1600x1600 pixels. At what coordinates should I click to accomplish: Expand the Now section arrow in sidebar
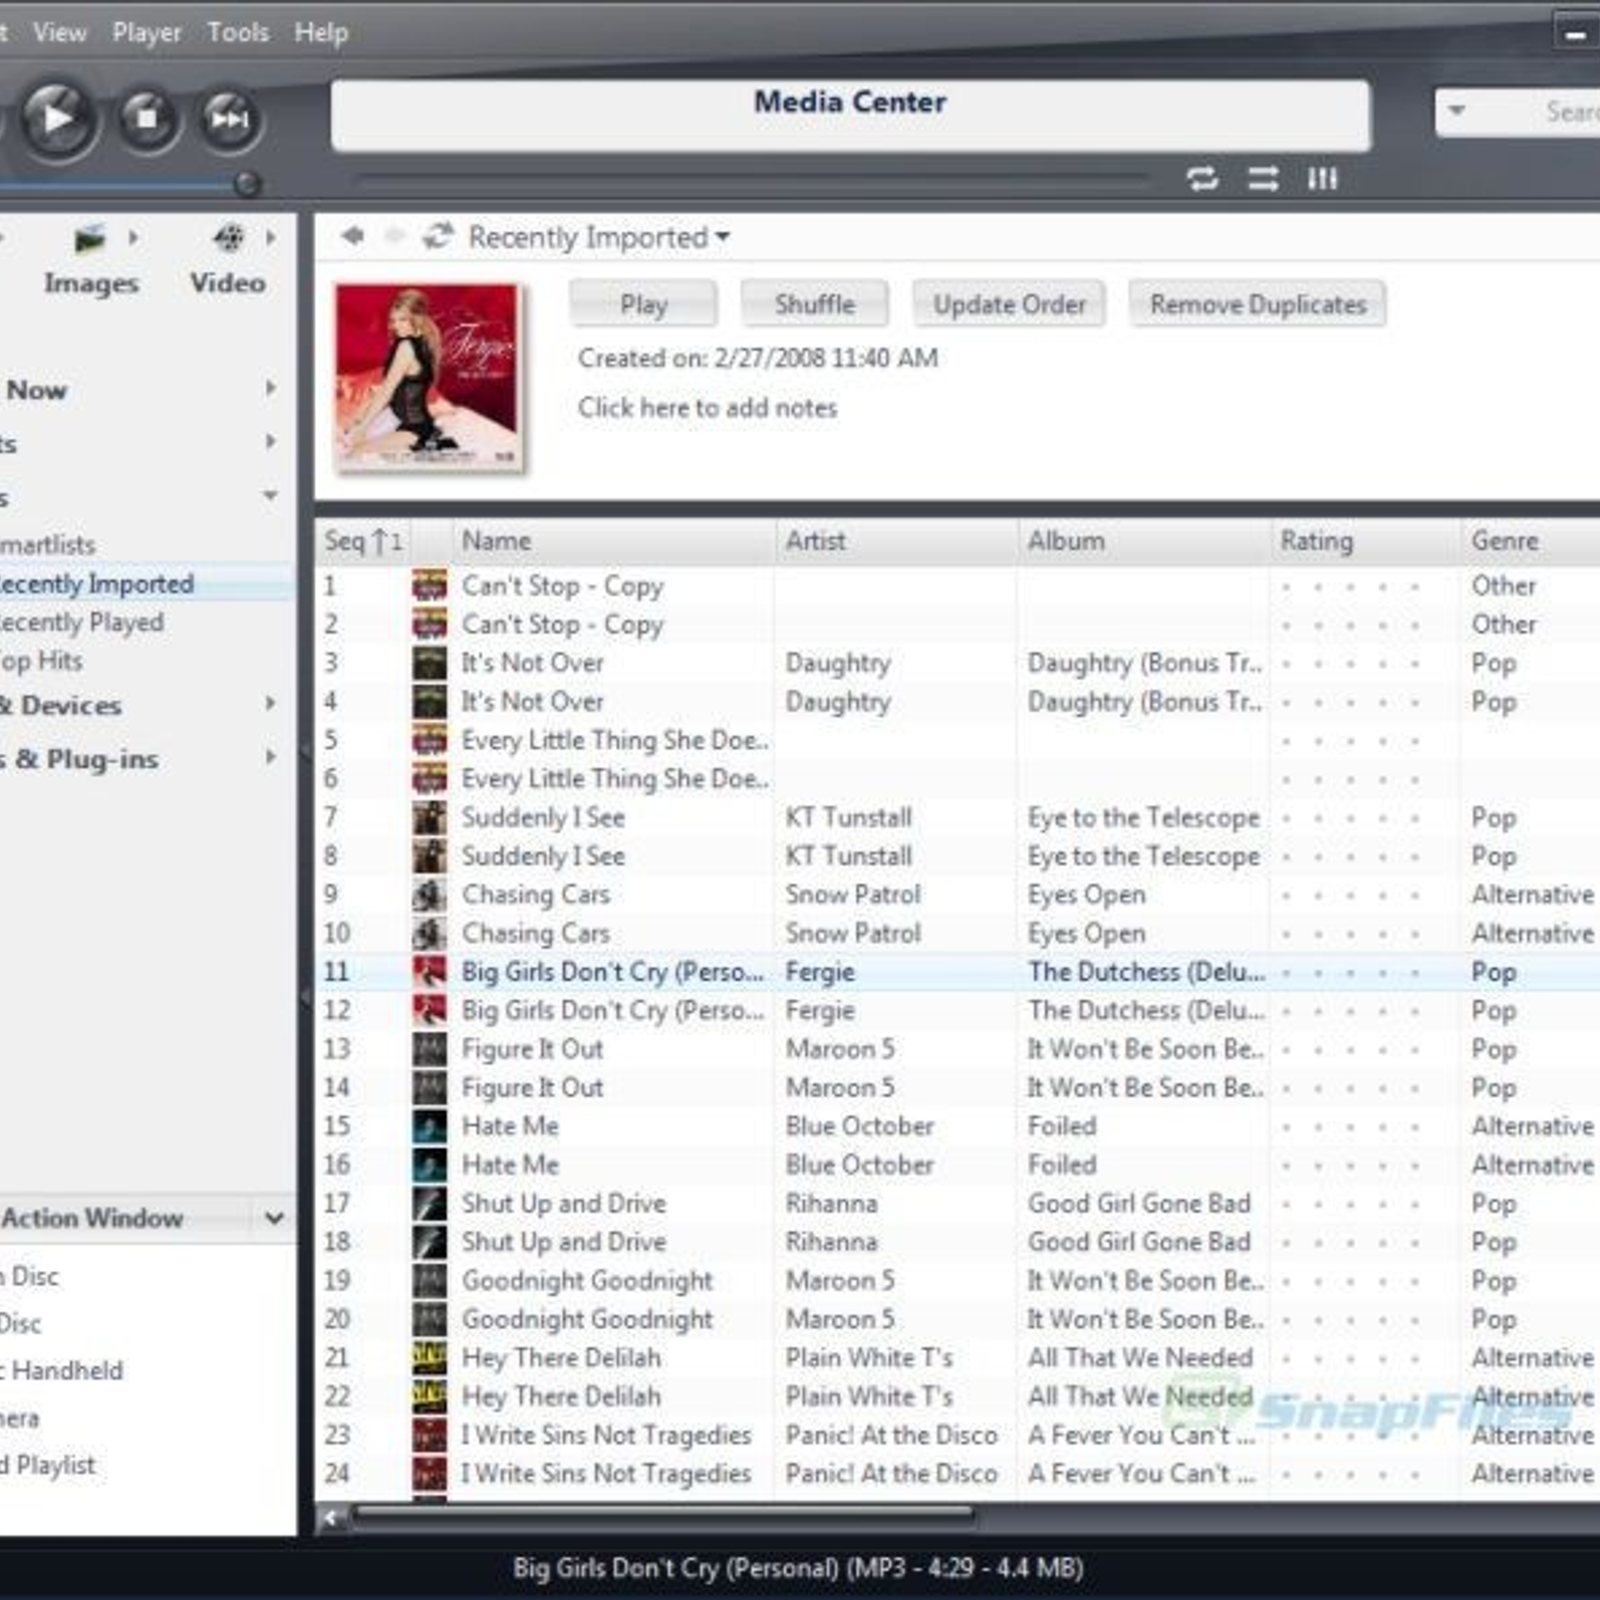pyautogui.click(x=270, y=388)
